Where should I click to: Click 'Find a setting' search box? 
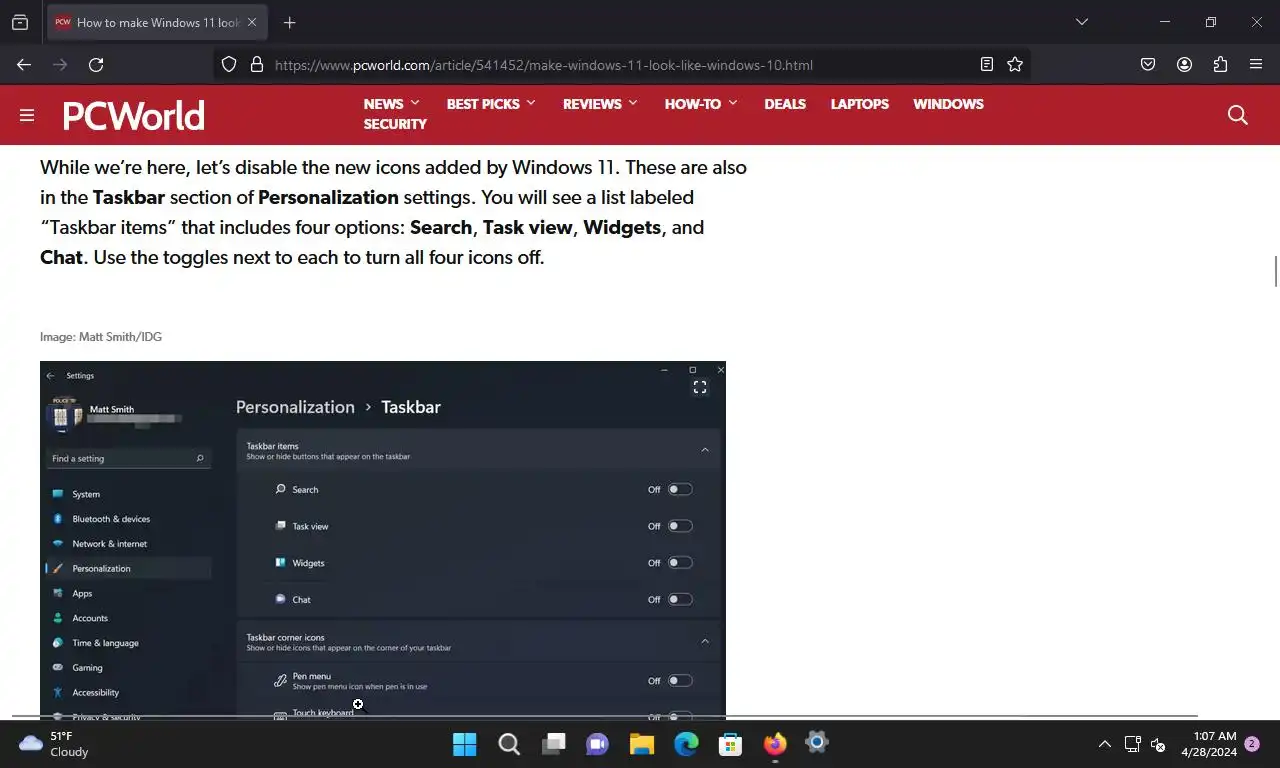tap(129, 458)
